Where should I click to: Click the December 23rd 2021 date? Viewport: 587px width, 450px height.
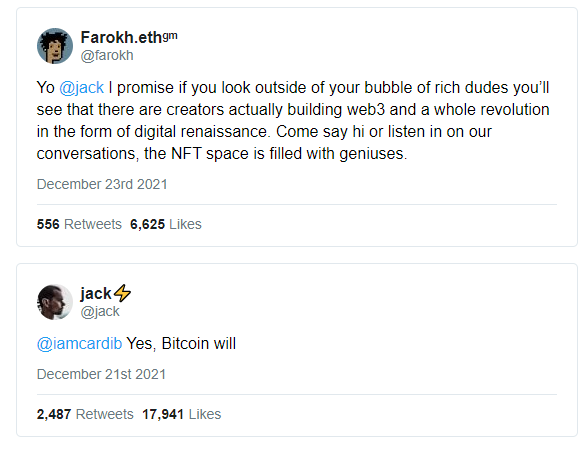pyautogui.click(x=102, y=184)
